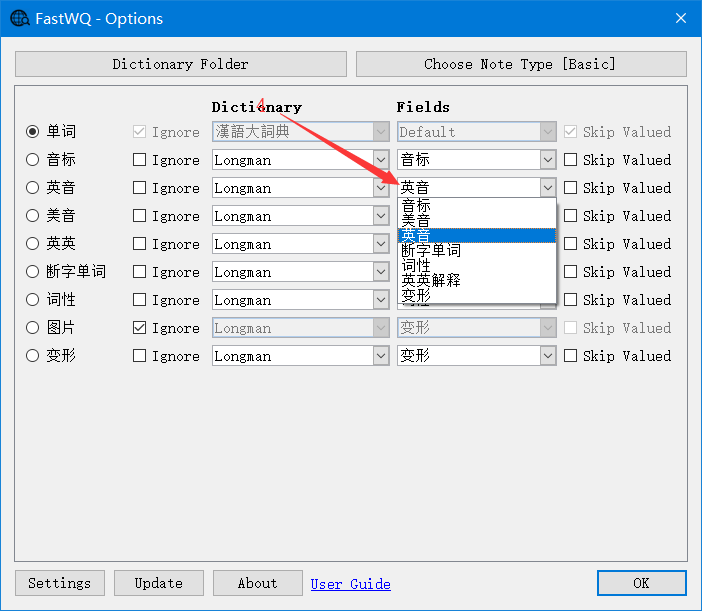Enable Ignore checkbox for the 音标 row

pyautogui.click(x=140, y=160)
